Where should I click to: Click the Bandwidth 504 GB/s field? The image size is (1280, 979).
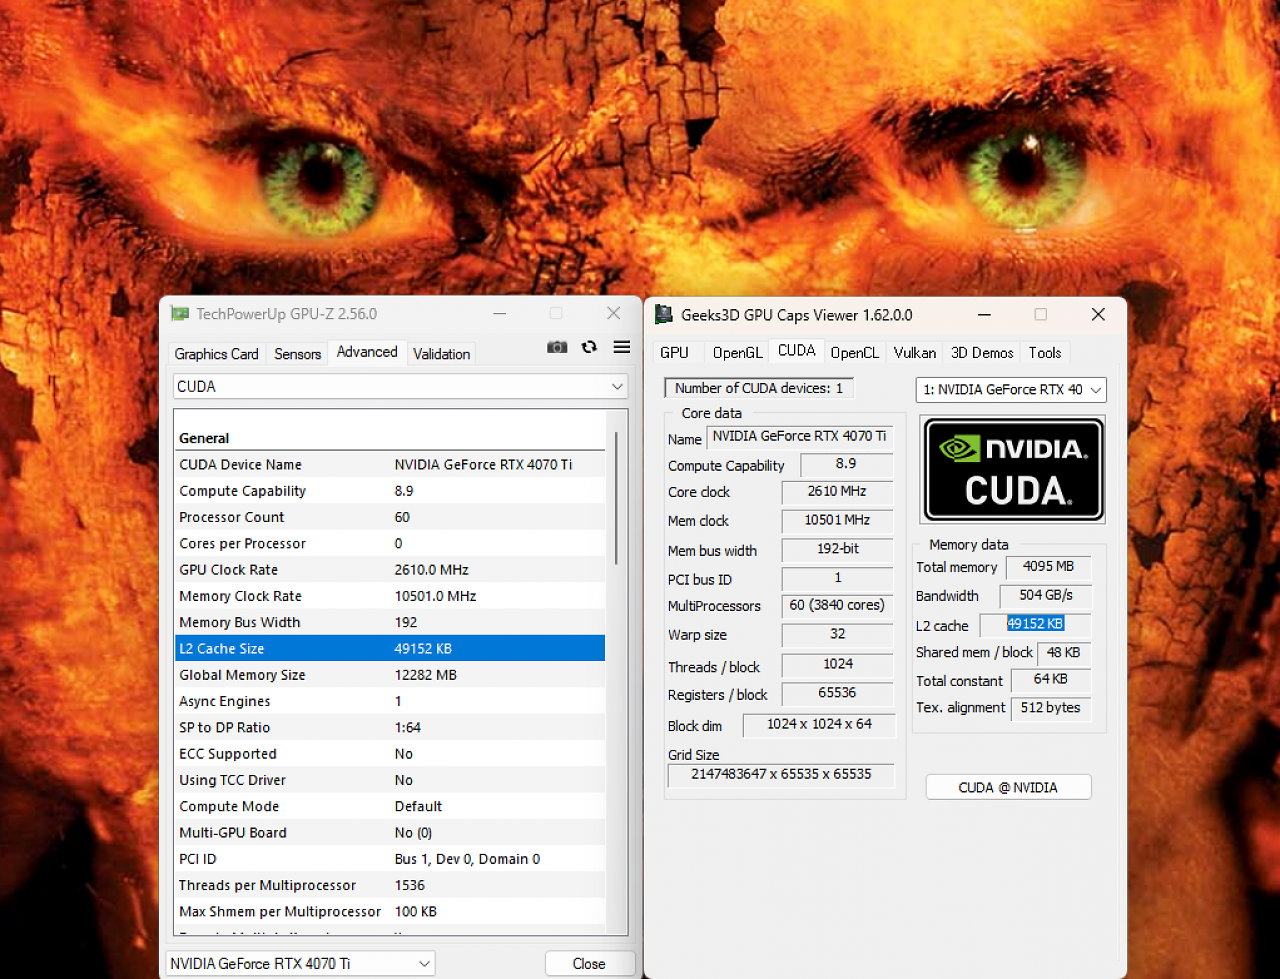(1046, 596)
